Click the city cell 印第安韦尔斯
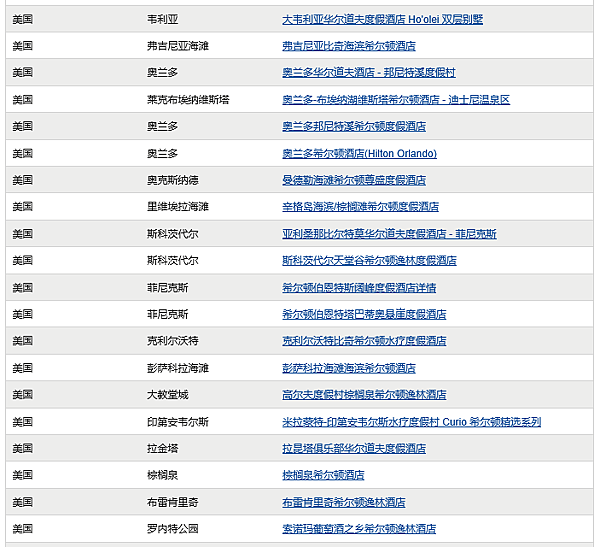 tap(178, 422)
